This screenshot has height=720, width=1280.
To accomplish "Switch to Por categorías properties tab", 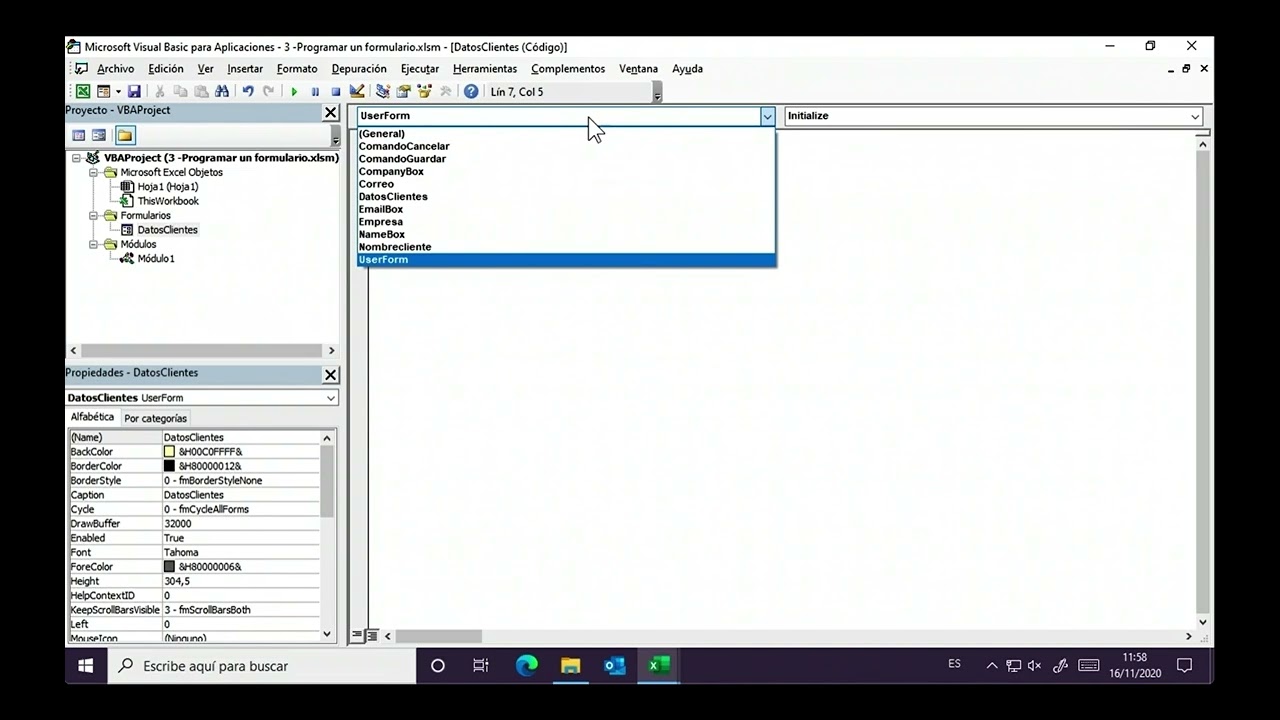I will click(x=155, y=418).
